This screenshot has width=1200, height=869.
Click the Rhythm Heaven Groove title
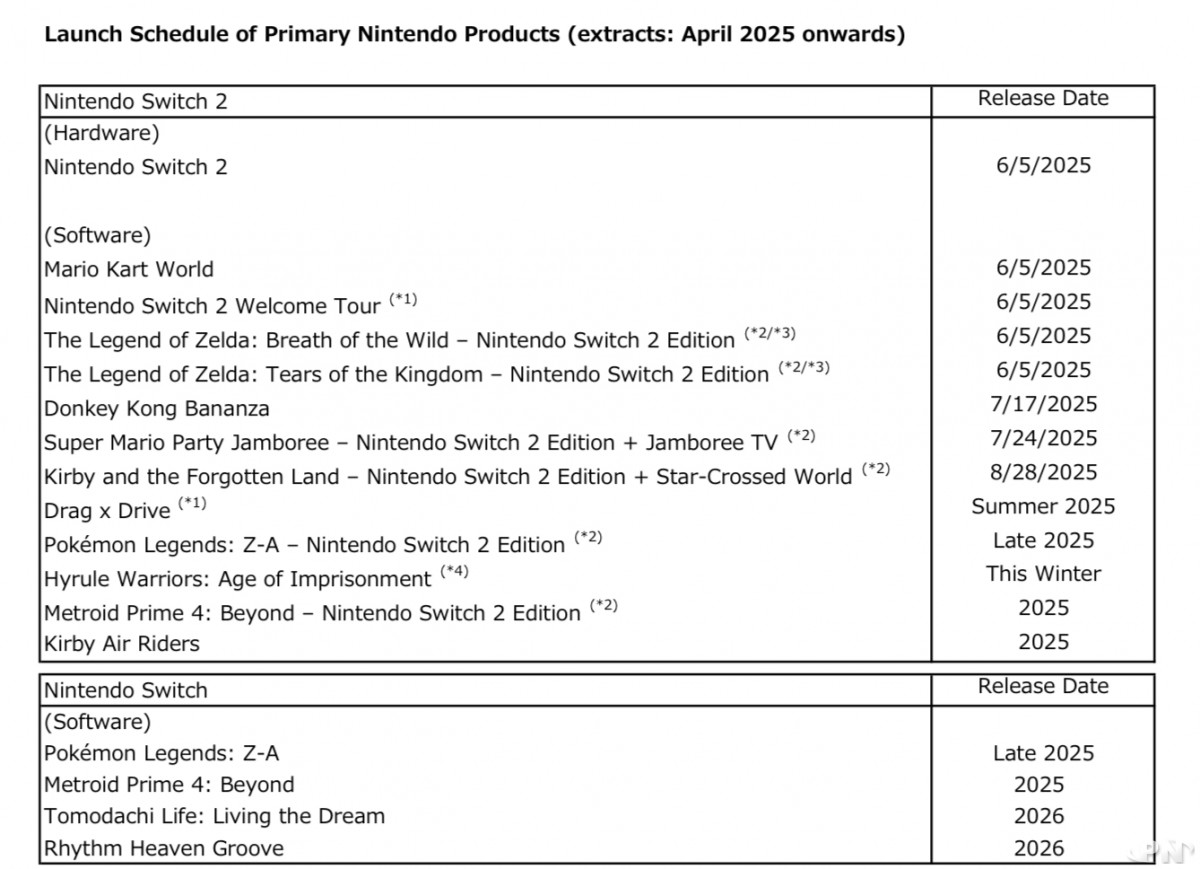164,848
